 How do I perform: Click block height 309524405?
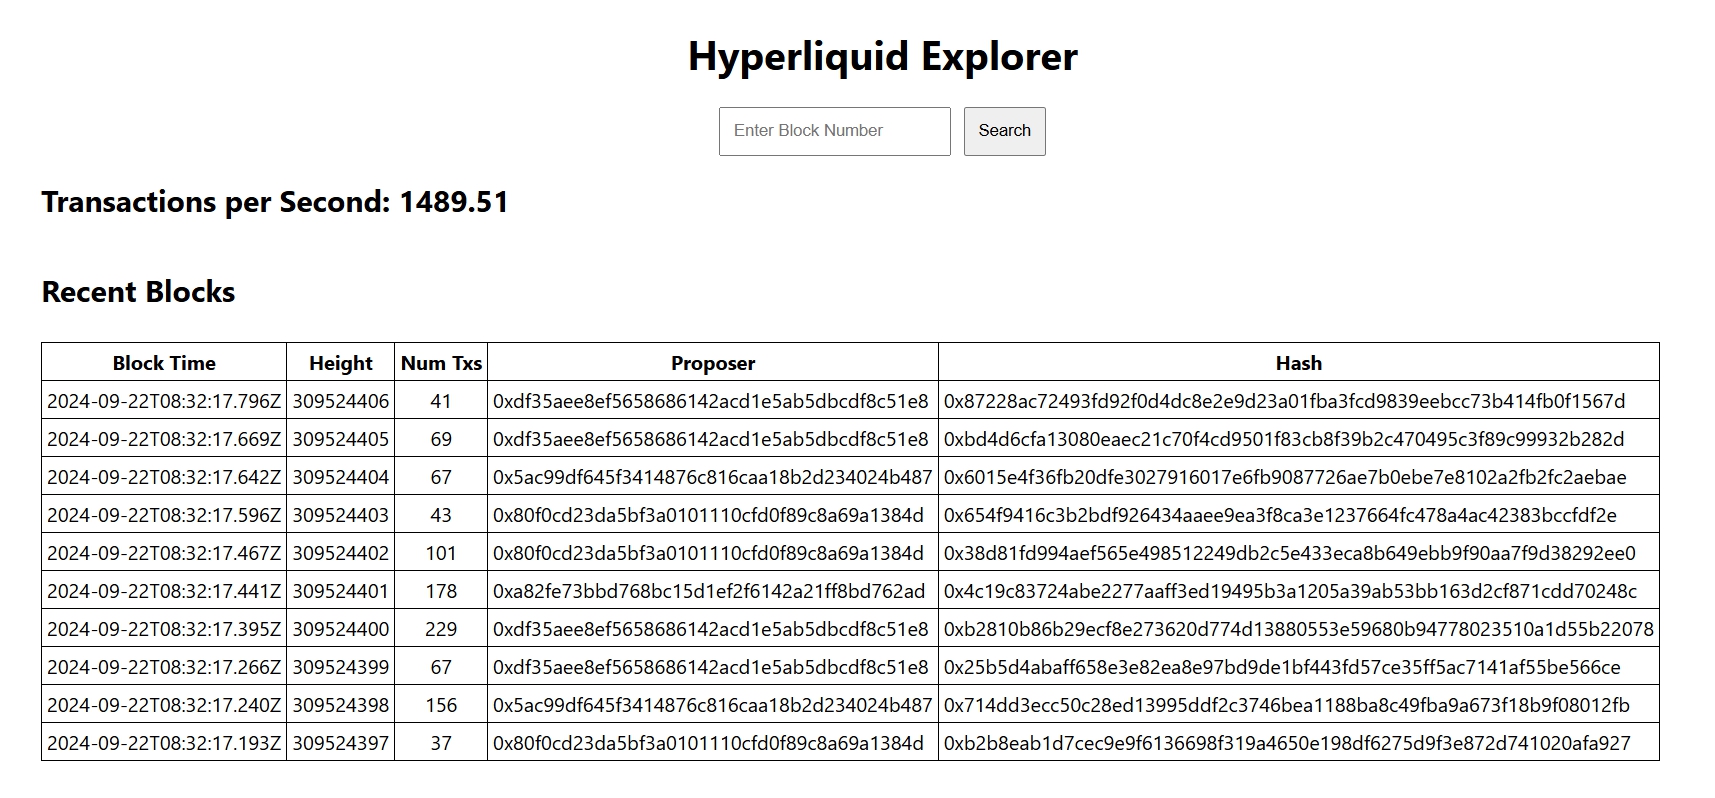[x=341, y=439]
